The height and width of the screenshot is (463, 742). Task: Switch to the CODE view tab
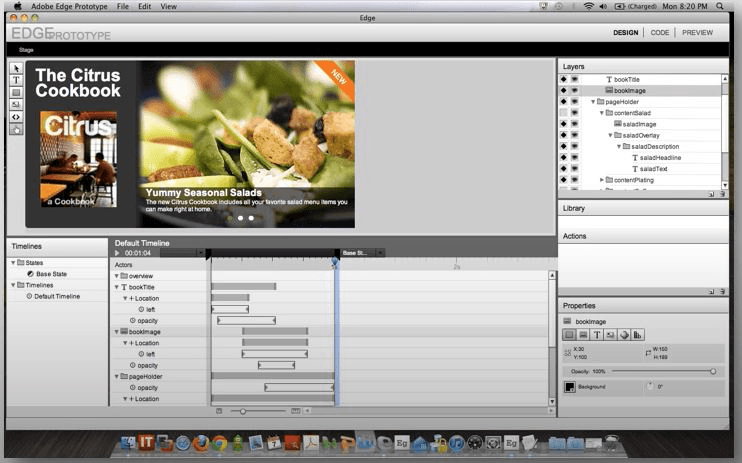click(659, 32)
